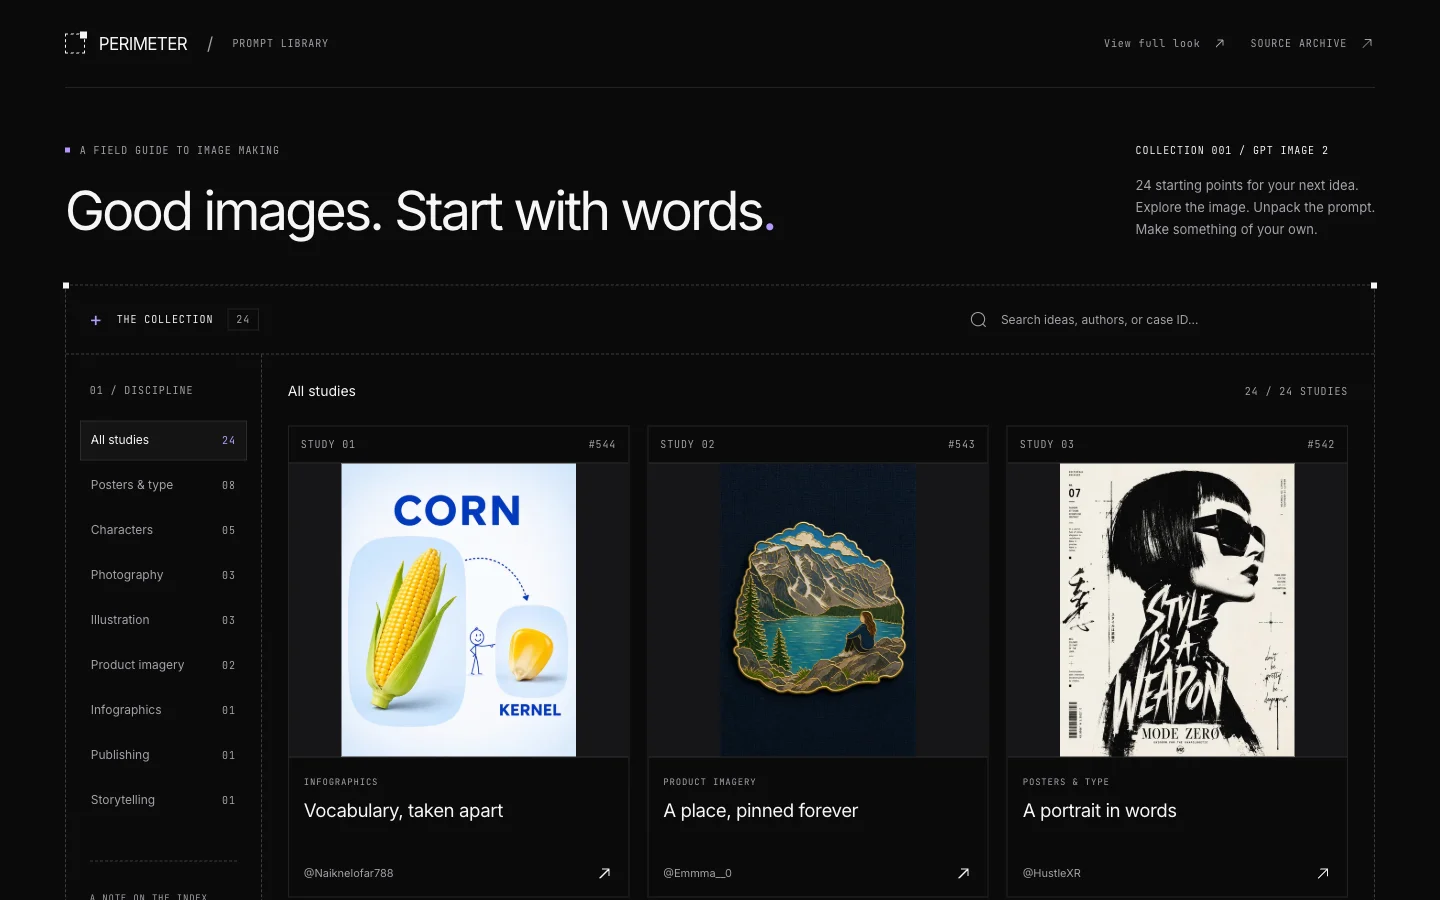Click the STUDY 01 header label
Screen dimensions: 1440x900
tap(328, 444)
